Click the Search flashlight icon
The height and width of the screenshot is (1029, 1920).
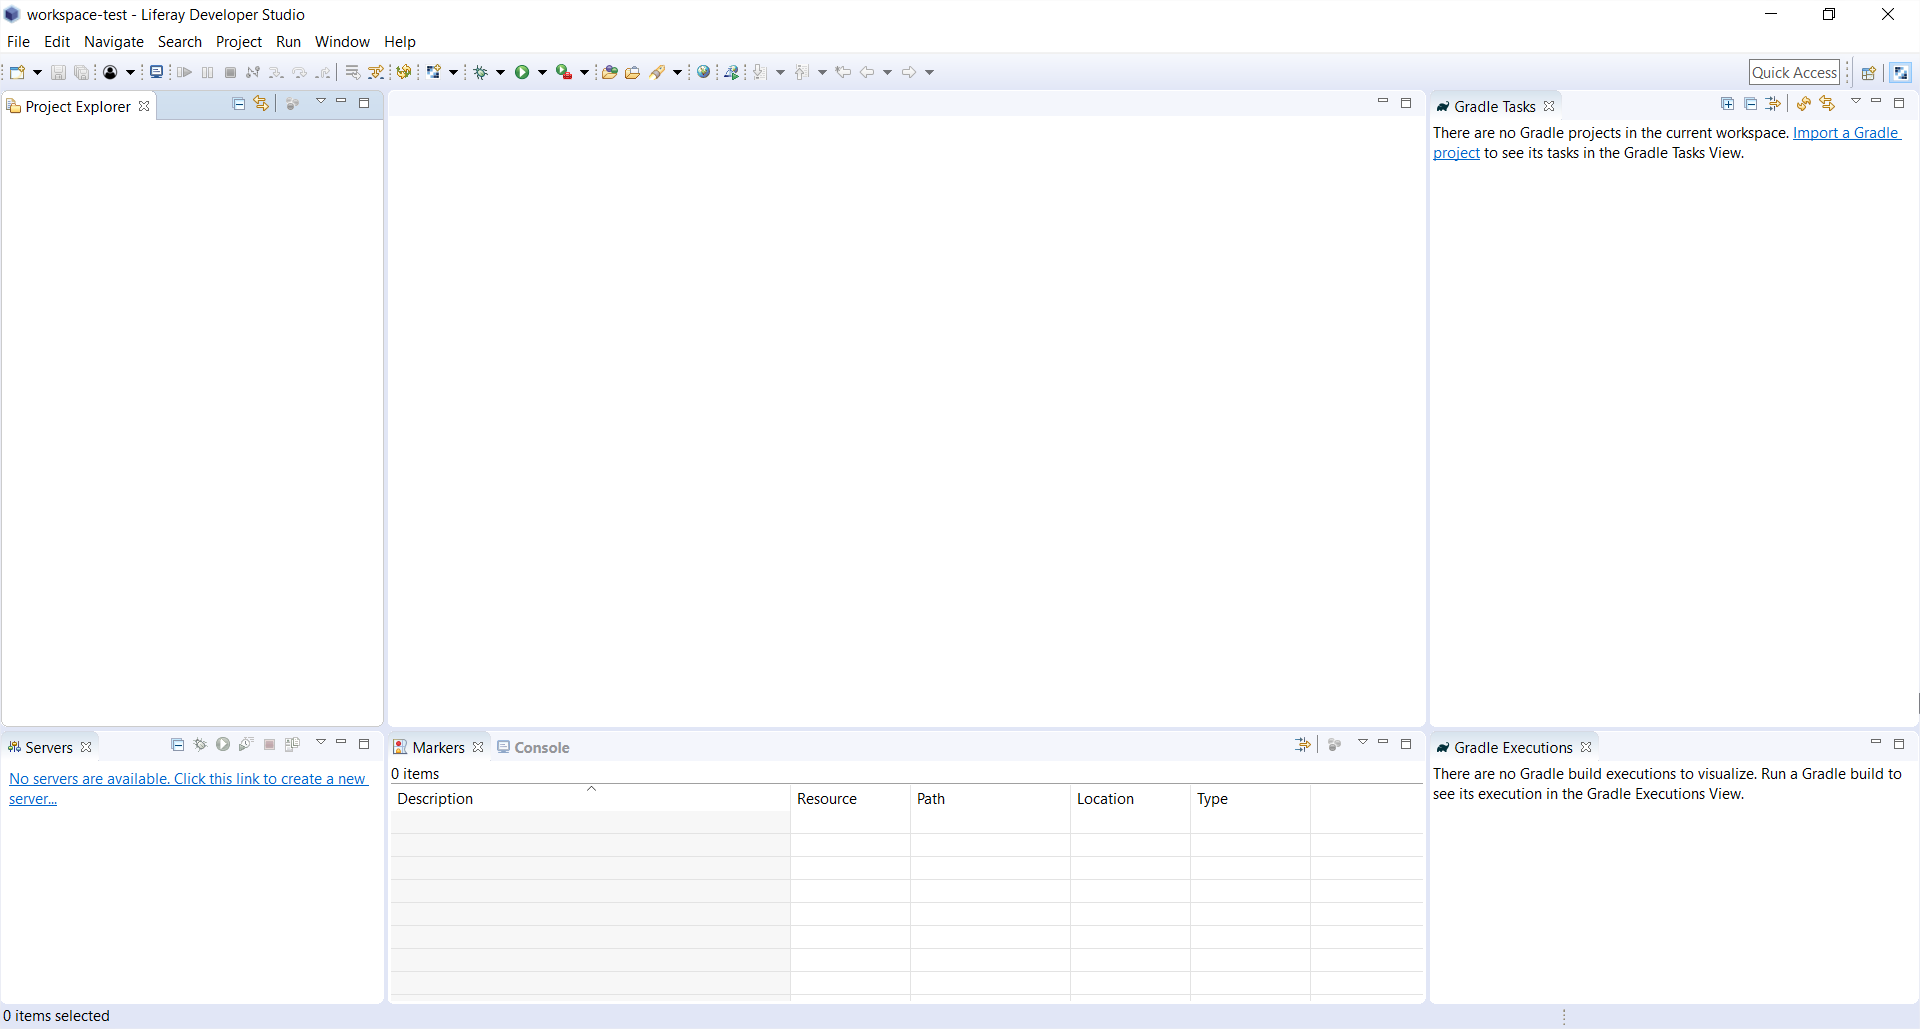click(657, 72)
